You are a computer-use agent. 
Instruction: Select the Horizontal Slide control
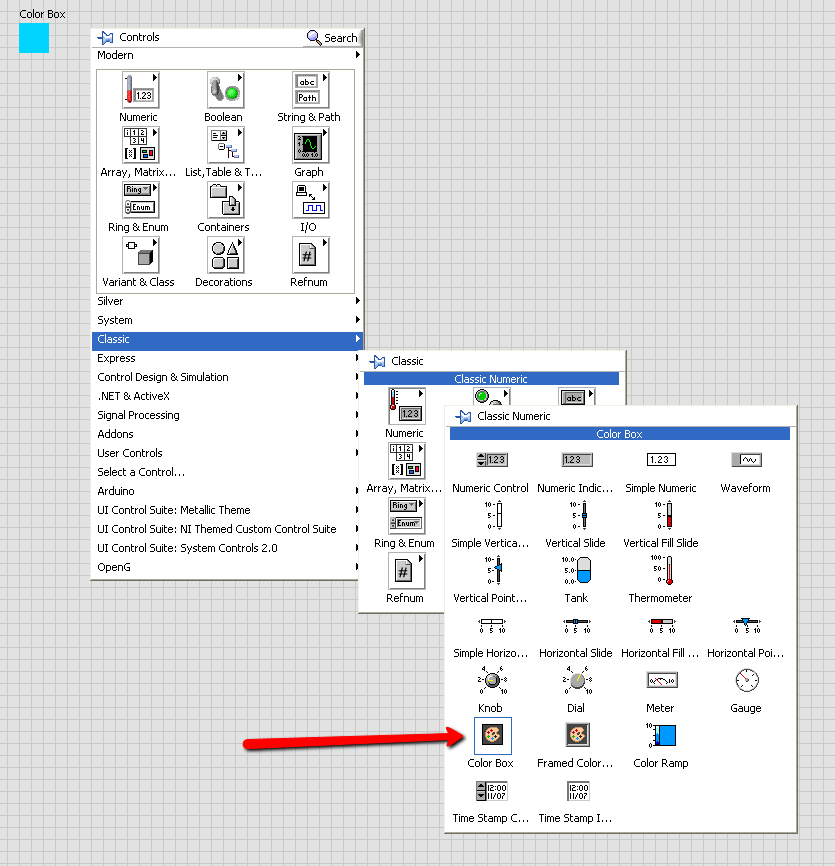click(x=577, y=625)
